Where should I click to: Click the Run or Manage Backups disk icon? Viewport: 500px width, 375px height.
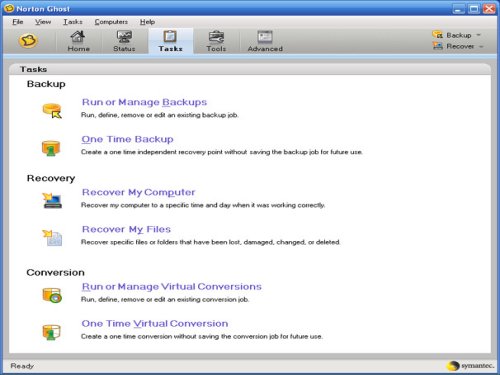pos(52,110)
